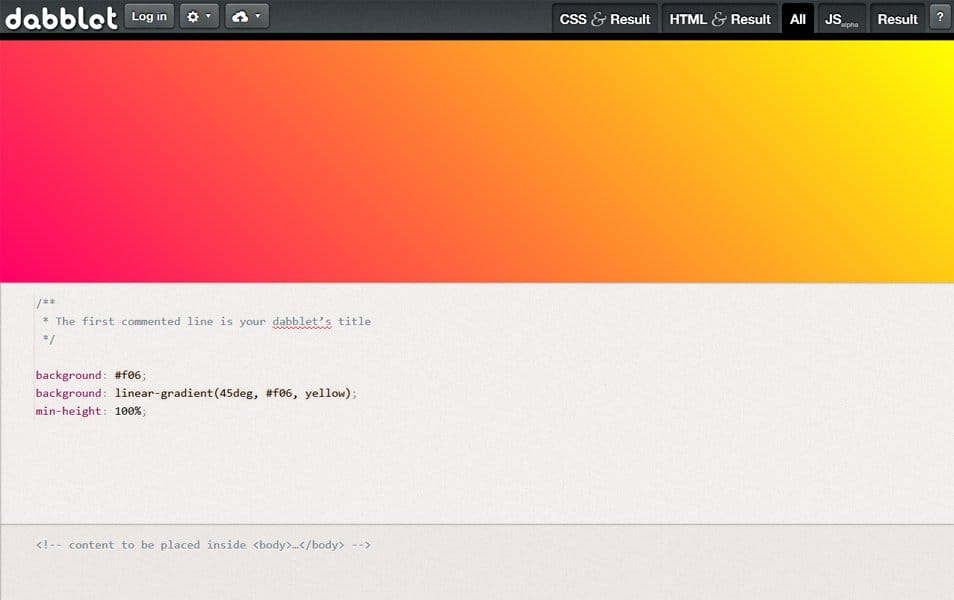Viewport: 954px width, 600px height.
Task: Switch to CSS & Result tab
Action: coord(605,19)
